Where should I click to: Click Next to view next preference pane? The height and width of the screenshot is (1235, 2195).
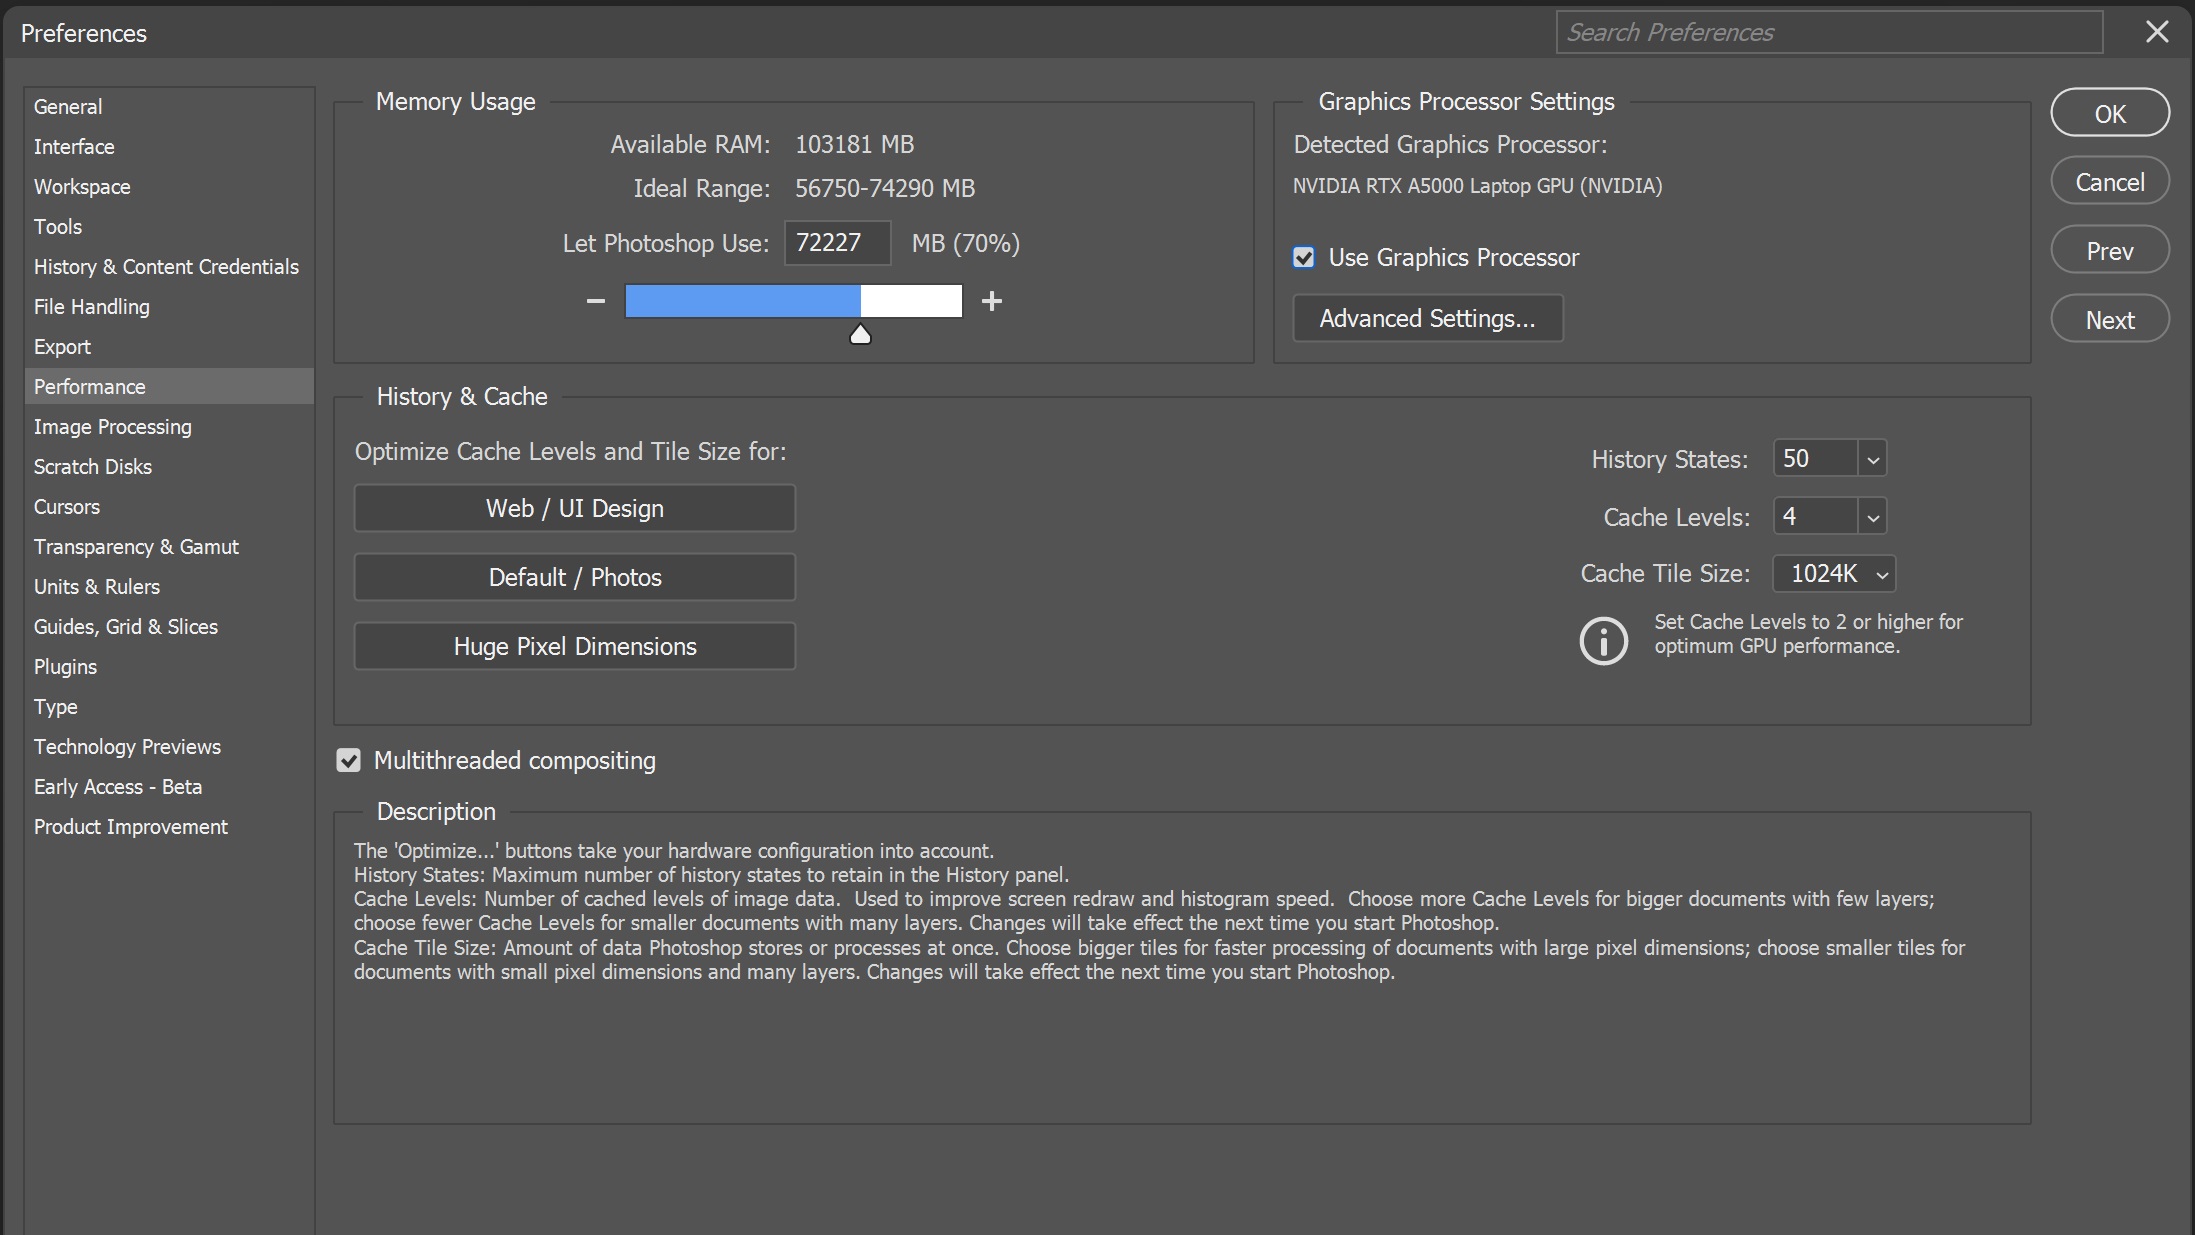[2109, 318]
